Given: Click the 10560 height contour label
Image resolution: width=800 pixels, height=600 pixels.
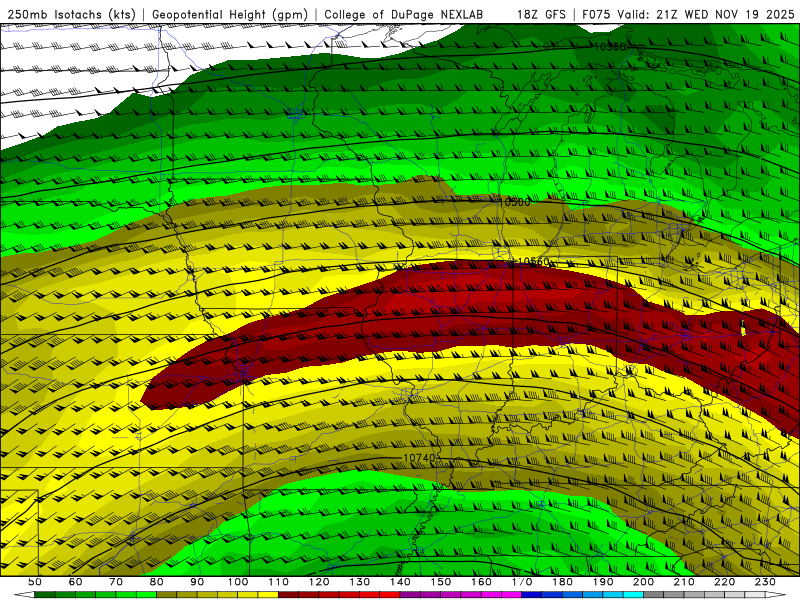Looking at the screenshot, I should pyautogui.click(x=534, y=262).
